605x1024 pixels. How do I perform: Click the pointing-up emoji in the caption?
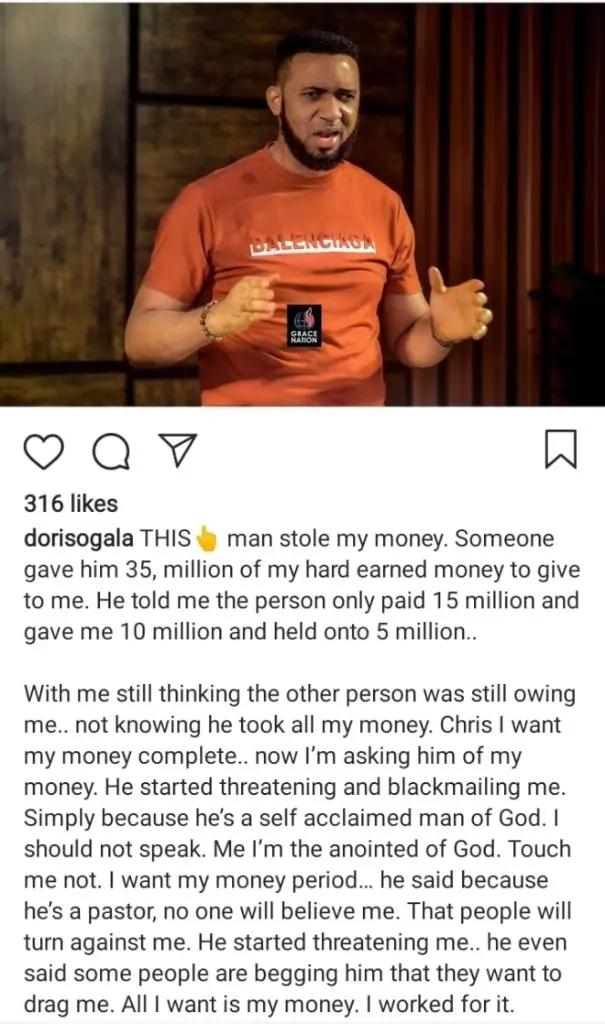[x=207, y=540]
